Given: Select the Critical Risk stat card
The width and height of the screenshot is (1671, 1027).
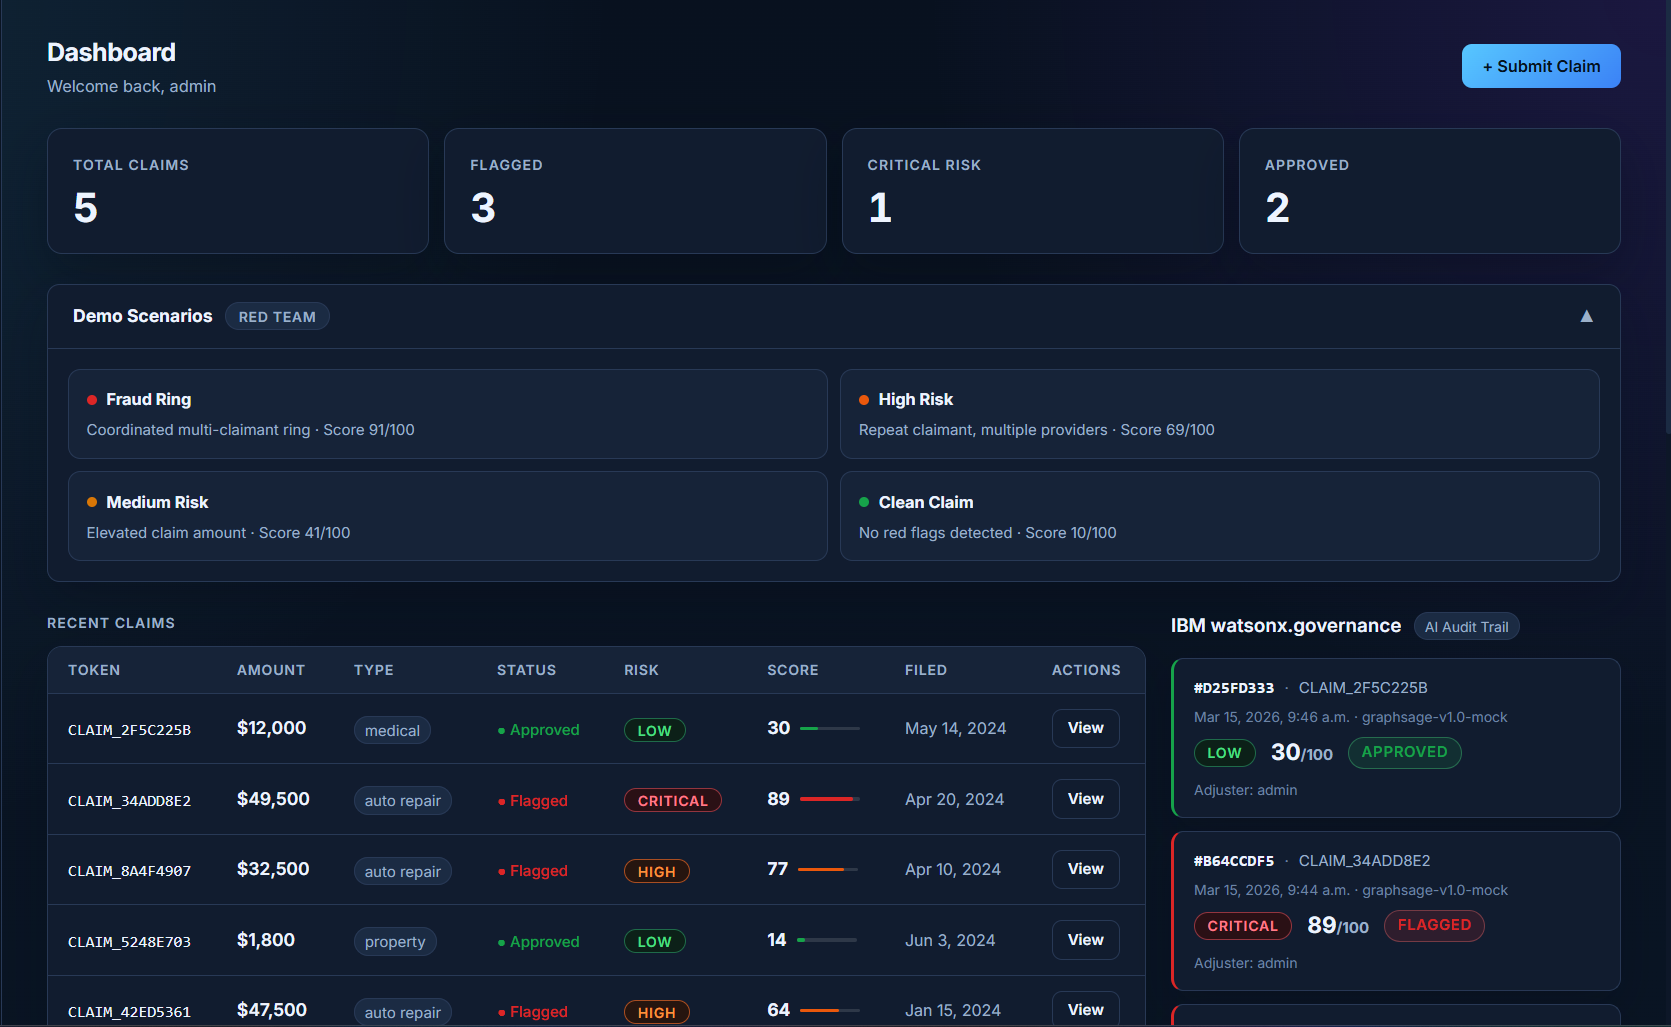Looking at the screenshot, I should point(1033,191).
